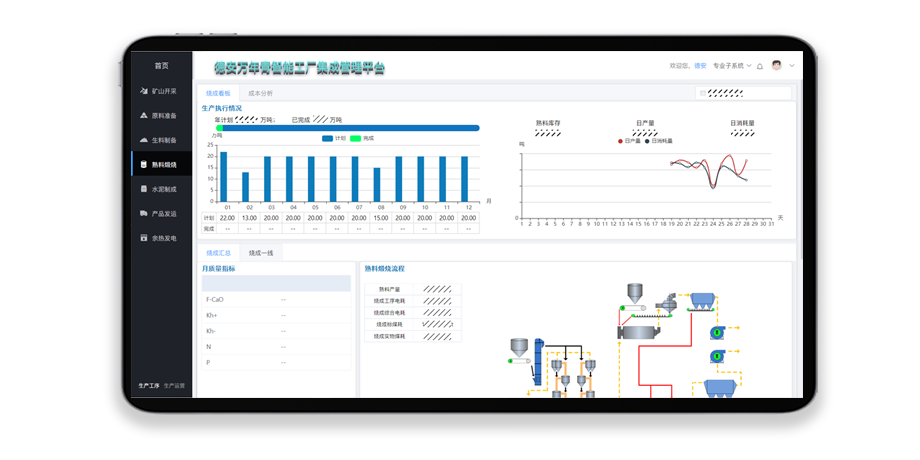Go to 首页 in the sidebar

161,66
